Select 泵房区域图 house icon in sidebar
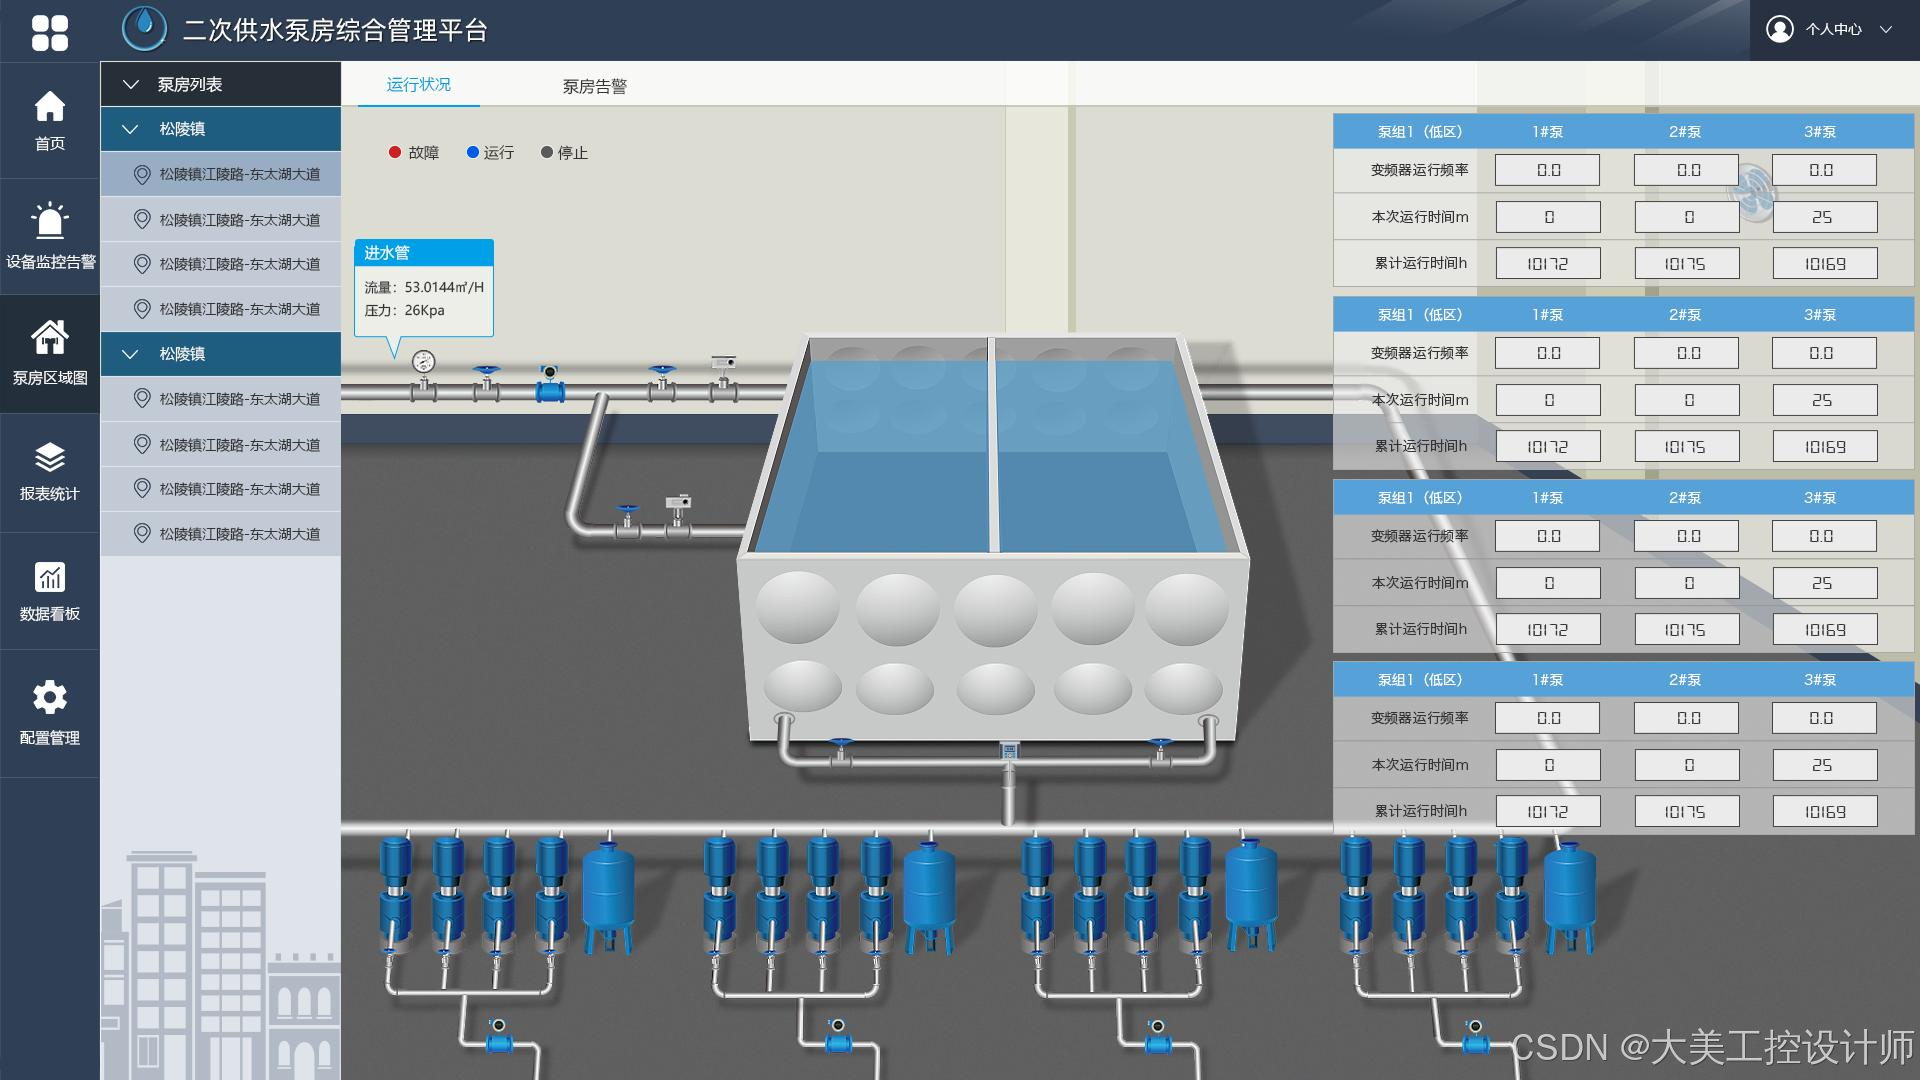Screen dimensions: 1920x1080 pyautogui.click(x=49, y=337)
